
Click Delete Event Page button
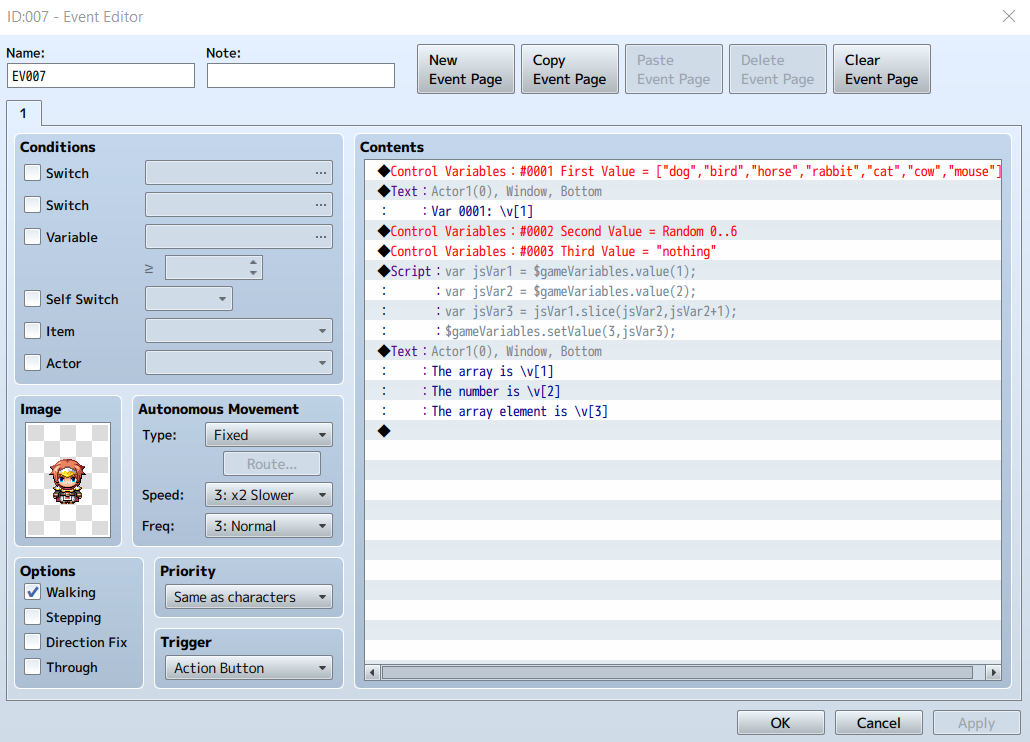[778, 69]
